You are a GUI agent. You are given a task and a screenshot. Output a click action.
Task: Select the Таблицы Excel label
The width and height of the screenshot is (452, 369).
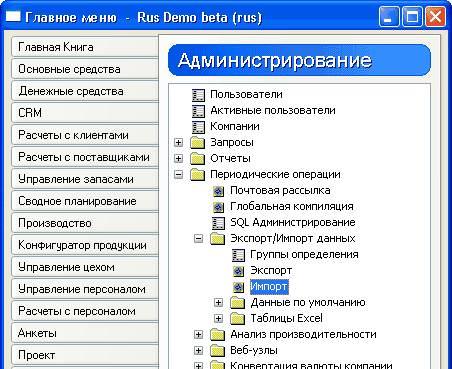click(286, 319)
